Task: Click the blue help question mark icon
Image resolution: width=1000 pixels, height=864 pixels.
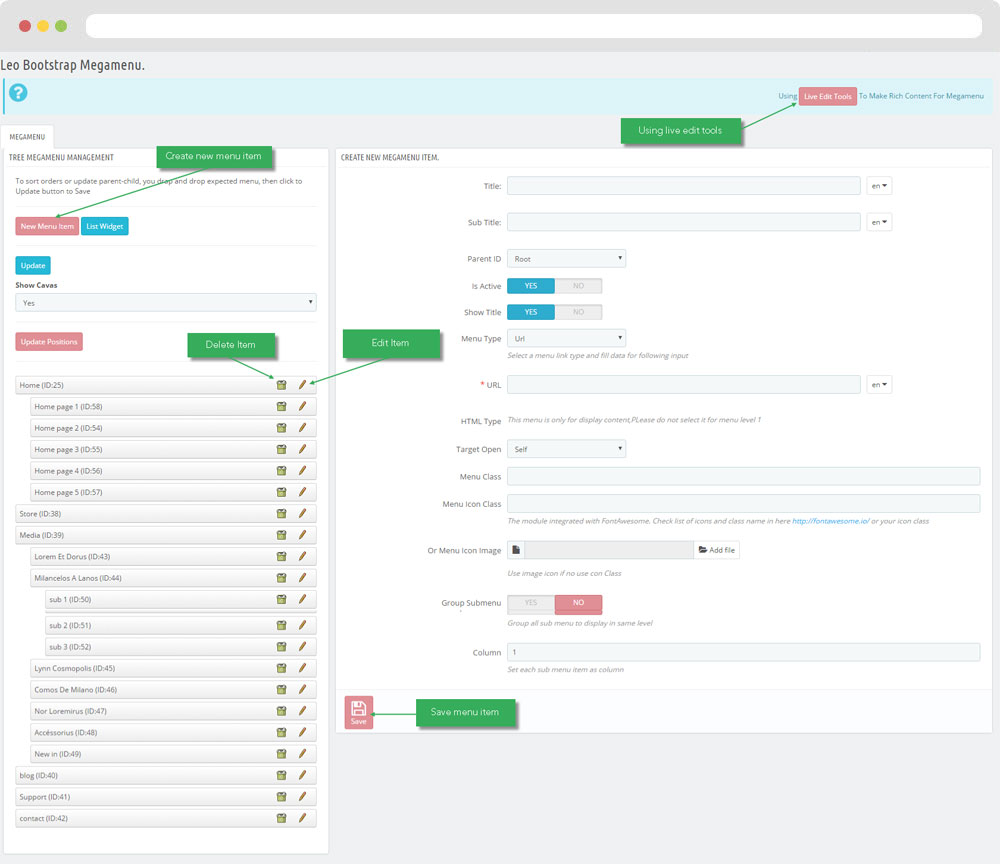Action: click(18, 93)
